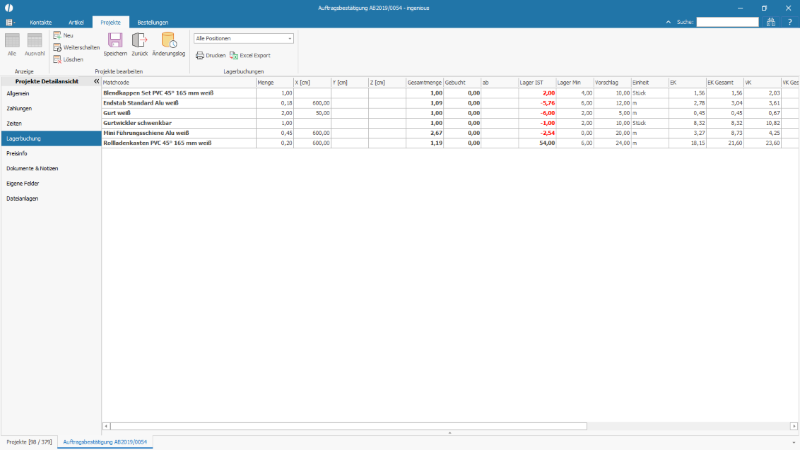Viewport: 800px width, 450px height.
Task: Open the Artikel ribbon tab
Action: click(76, 22)
